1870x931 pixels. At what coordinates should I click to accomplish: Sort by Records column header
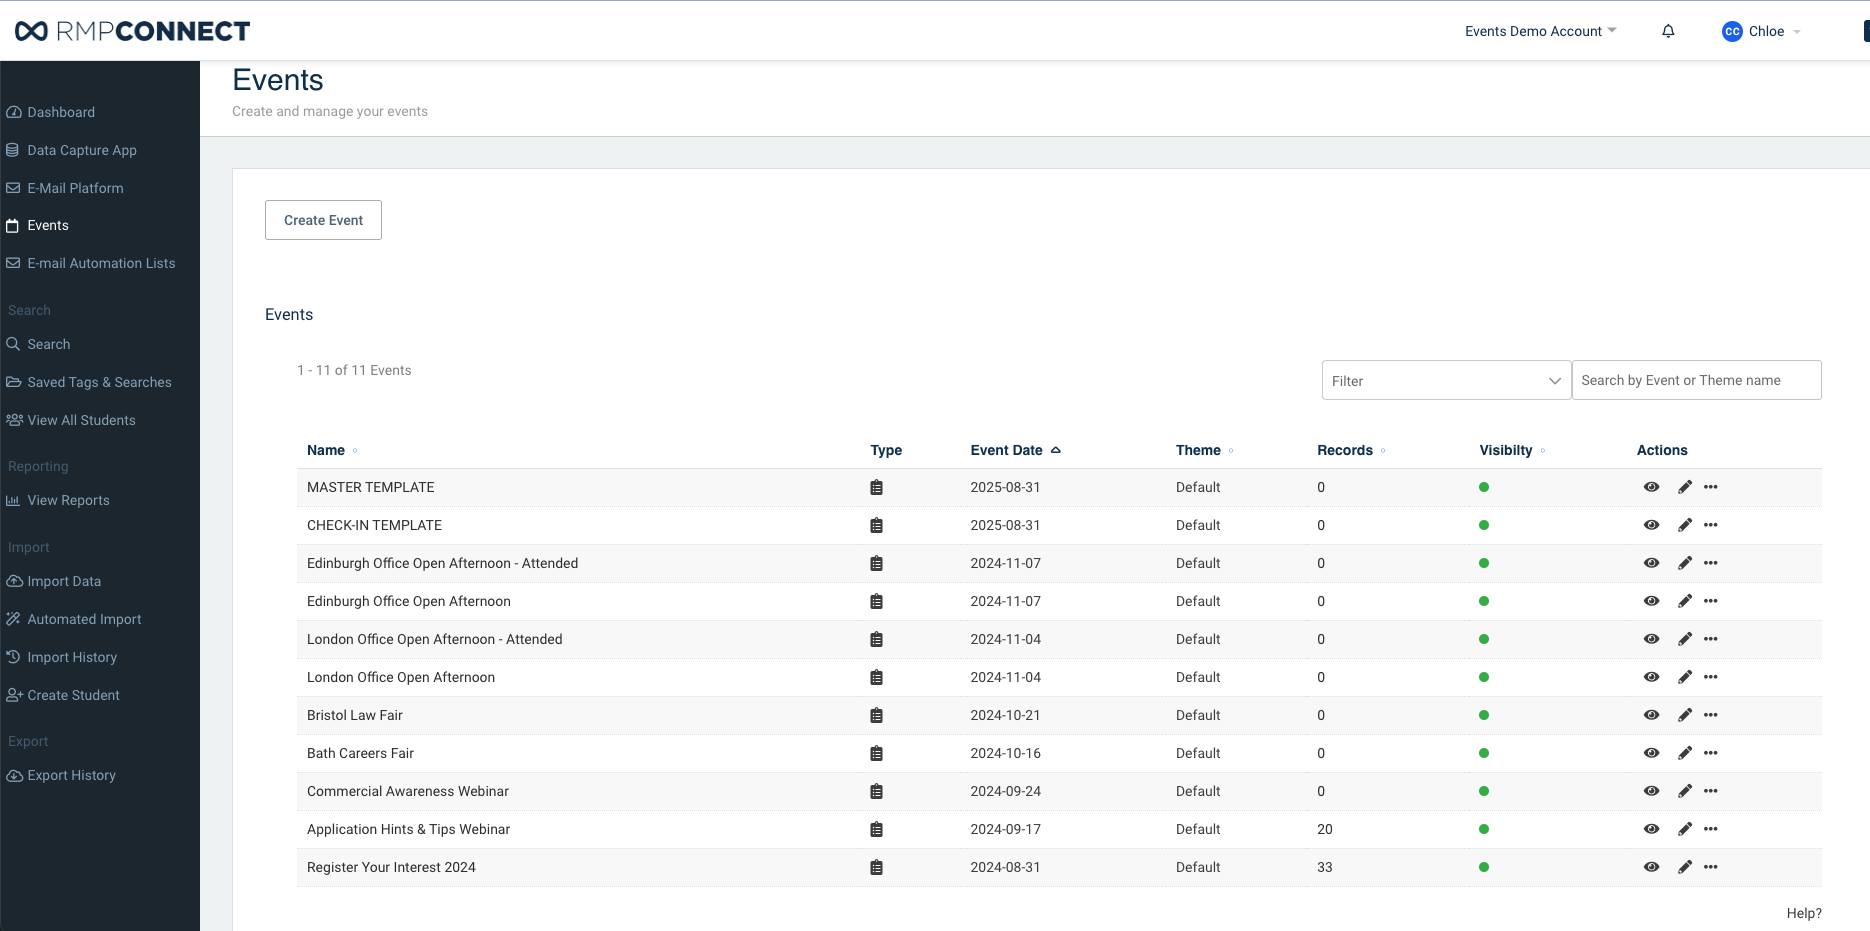click(x=1351, y=450)
